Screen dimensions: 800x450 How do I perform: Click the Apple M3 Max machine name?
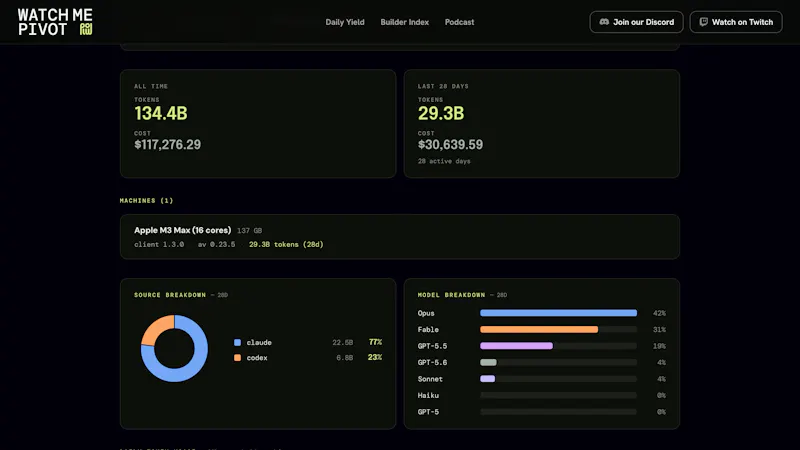pyautogui.click(x=183, y=230)
